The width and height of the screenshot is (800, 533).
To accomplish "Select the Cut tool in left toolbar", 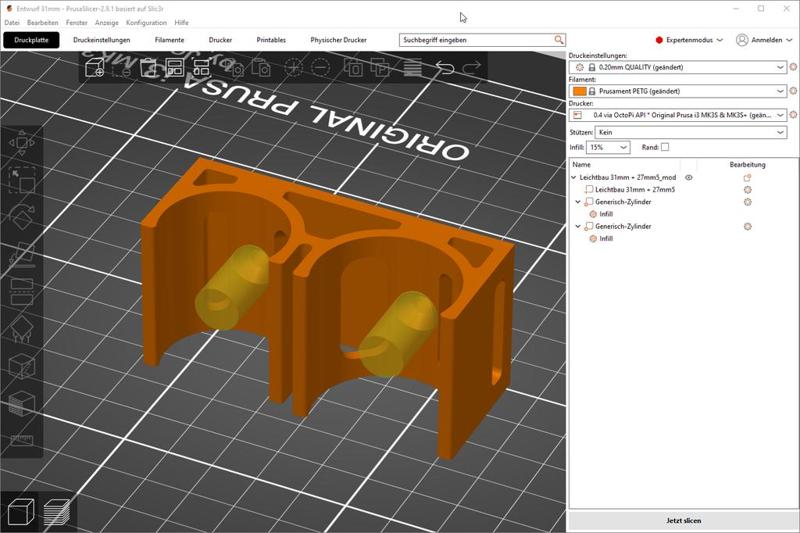I will [21, 291].
